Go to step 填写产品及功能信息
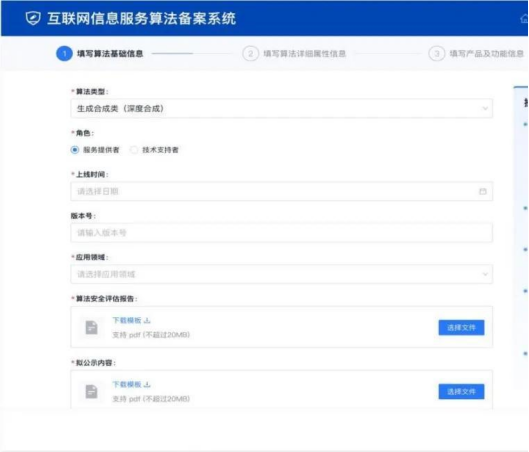The width and height of the screenshot is (529, 452). (486, 54)
